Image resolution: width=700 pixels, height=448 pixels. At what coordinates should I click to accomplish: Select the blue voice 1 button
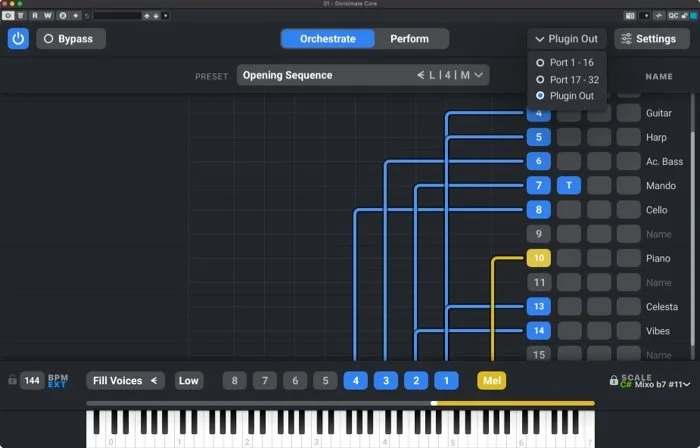tap(446, 381)
